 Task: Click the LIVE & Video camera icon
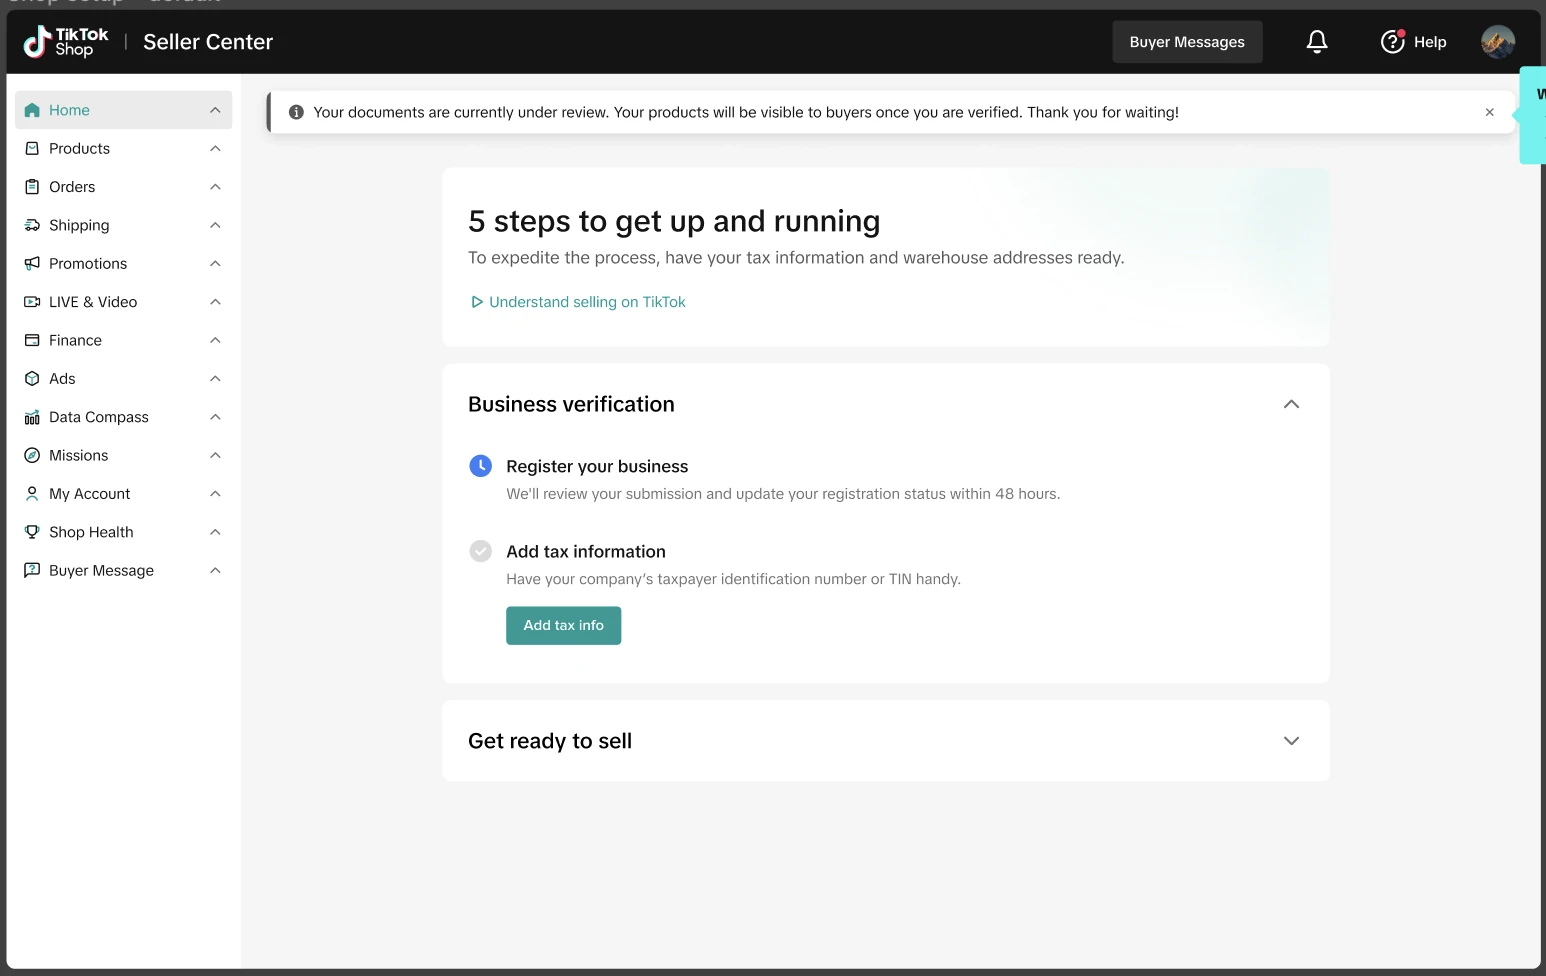(32, 302)
